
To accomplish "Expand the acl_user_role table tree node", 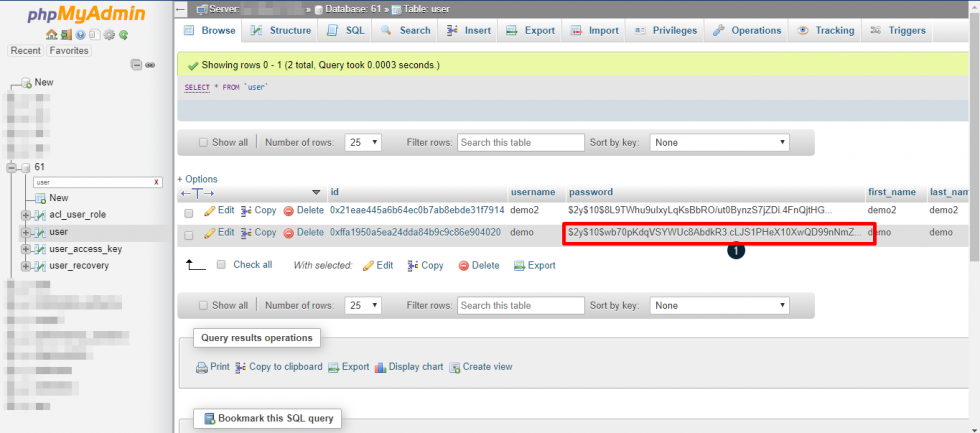I will [26, 215].
